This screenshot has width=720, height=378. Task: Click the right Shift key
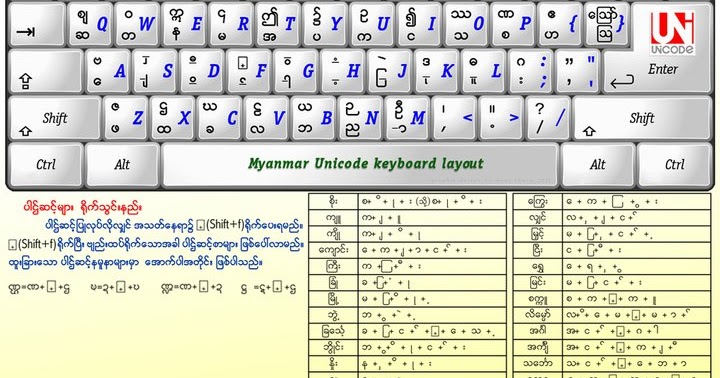(642, 118)
